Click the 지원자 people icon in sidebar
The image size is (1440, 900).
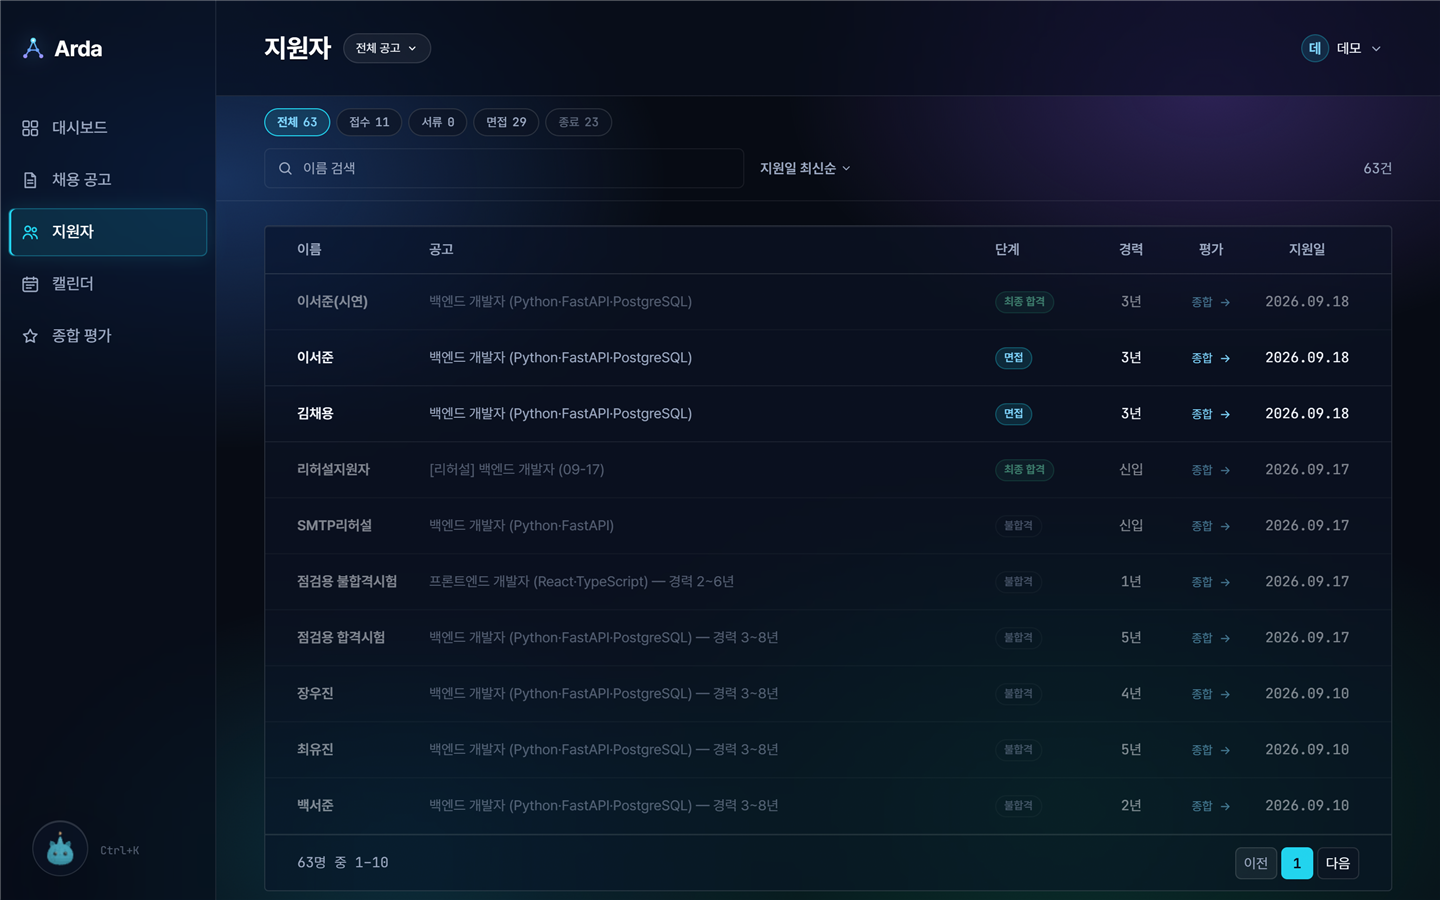coord(30,232)
